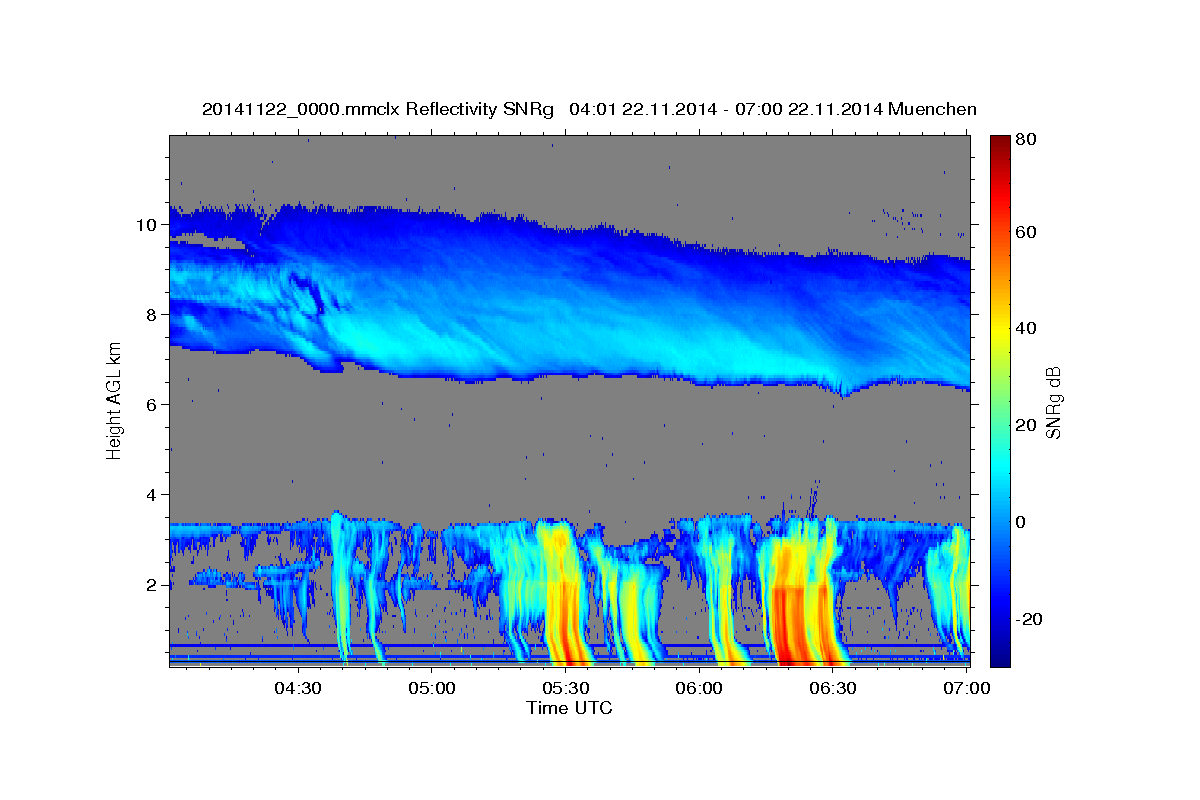1200x800 pixels.
Task: Click the plot title text at top
Action: coord(589,109)
